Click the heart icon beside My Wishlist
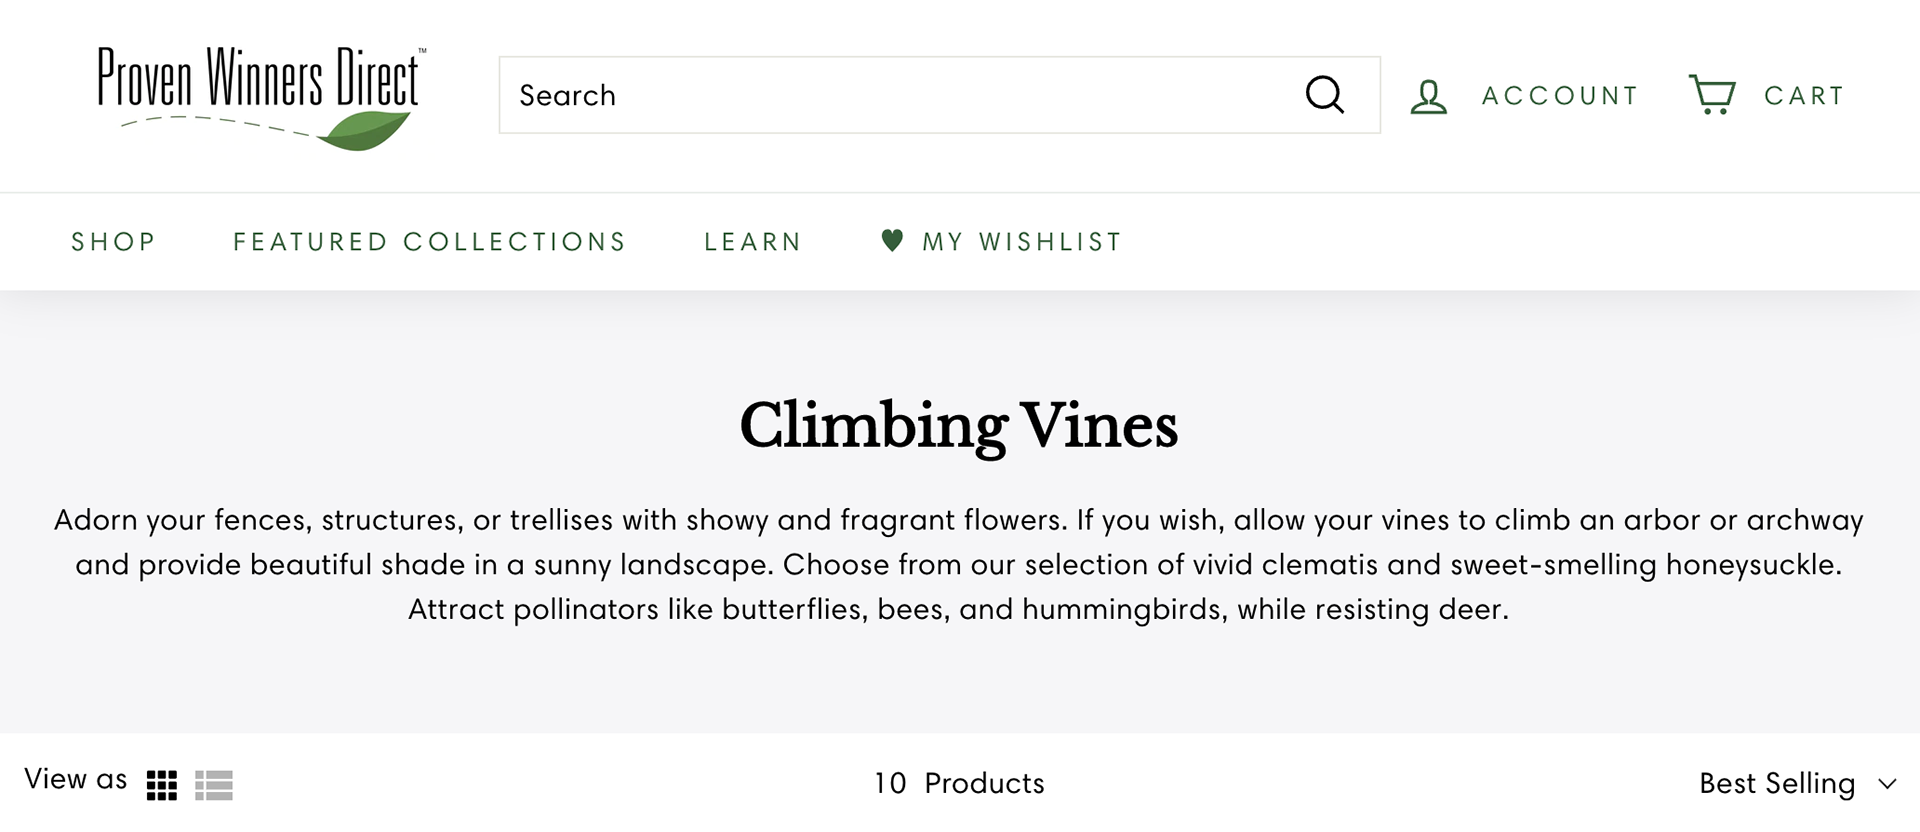This screenshot has height=832, width=1920. (x=892, y=240)
